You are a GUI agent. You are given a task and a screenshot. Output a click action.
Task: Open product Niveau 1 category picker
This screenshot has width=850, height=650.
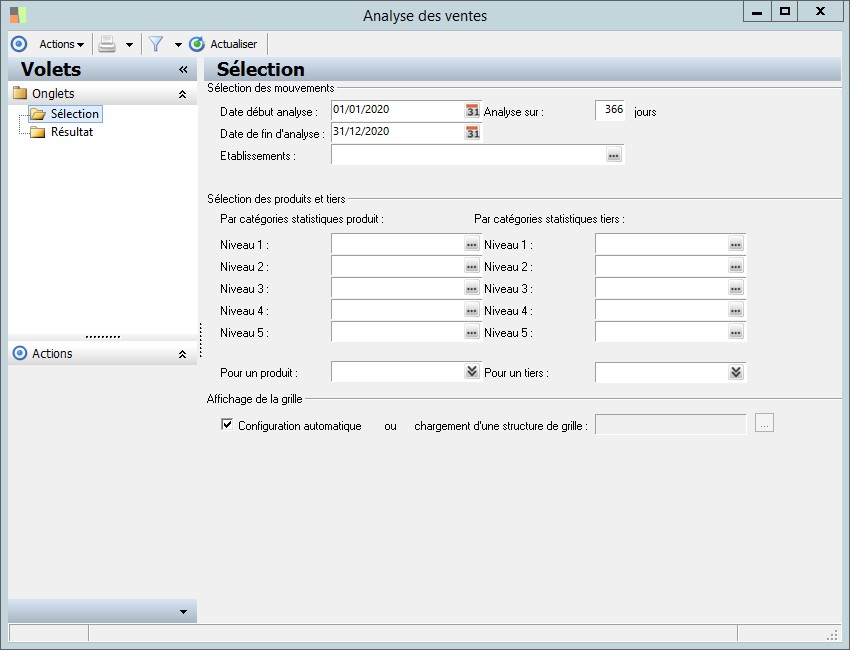[471, 244]
